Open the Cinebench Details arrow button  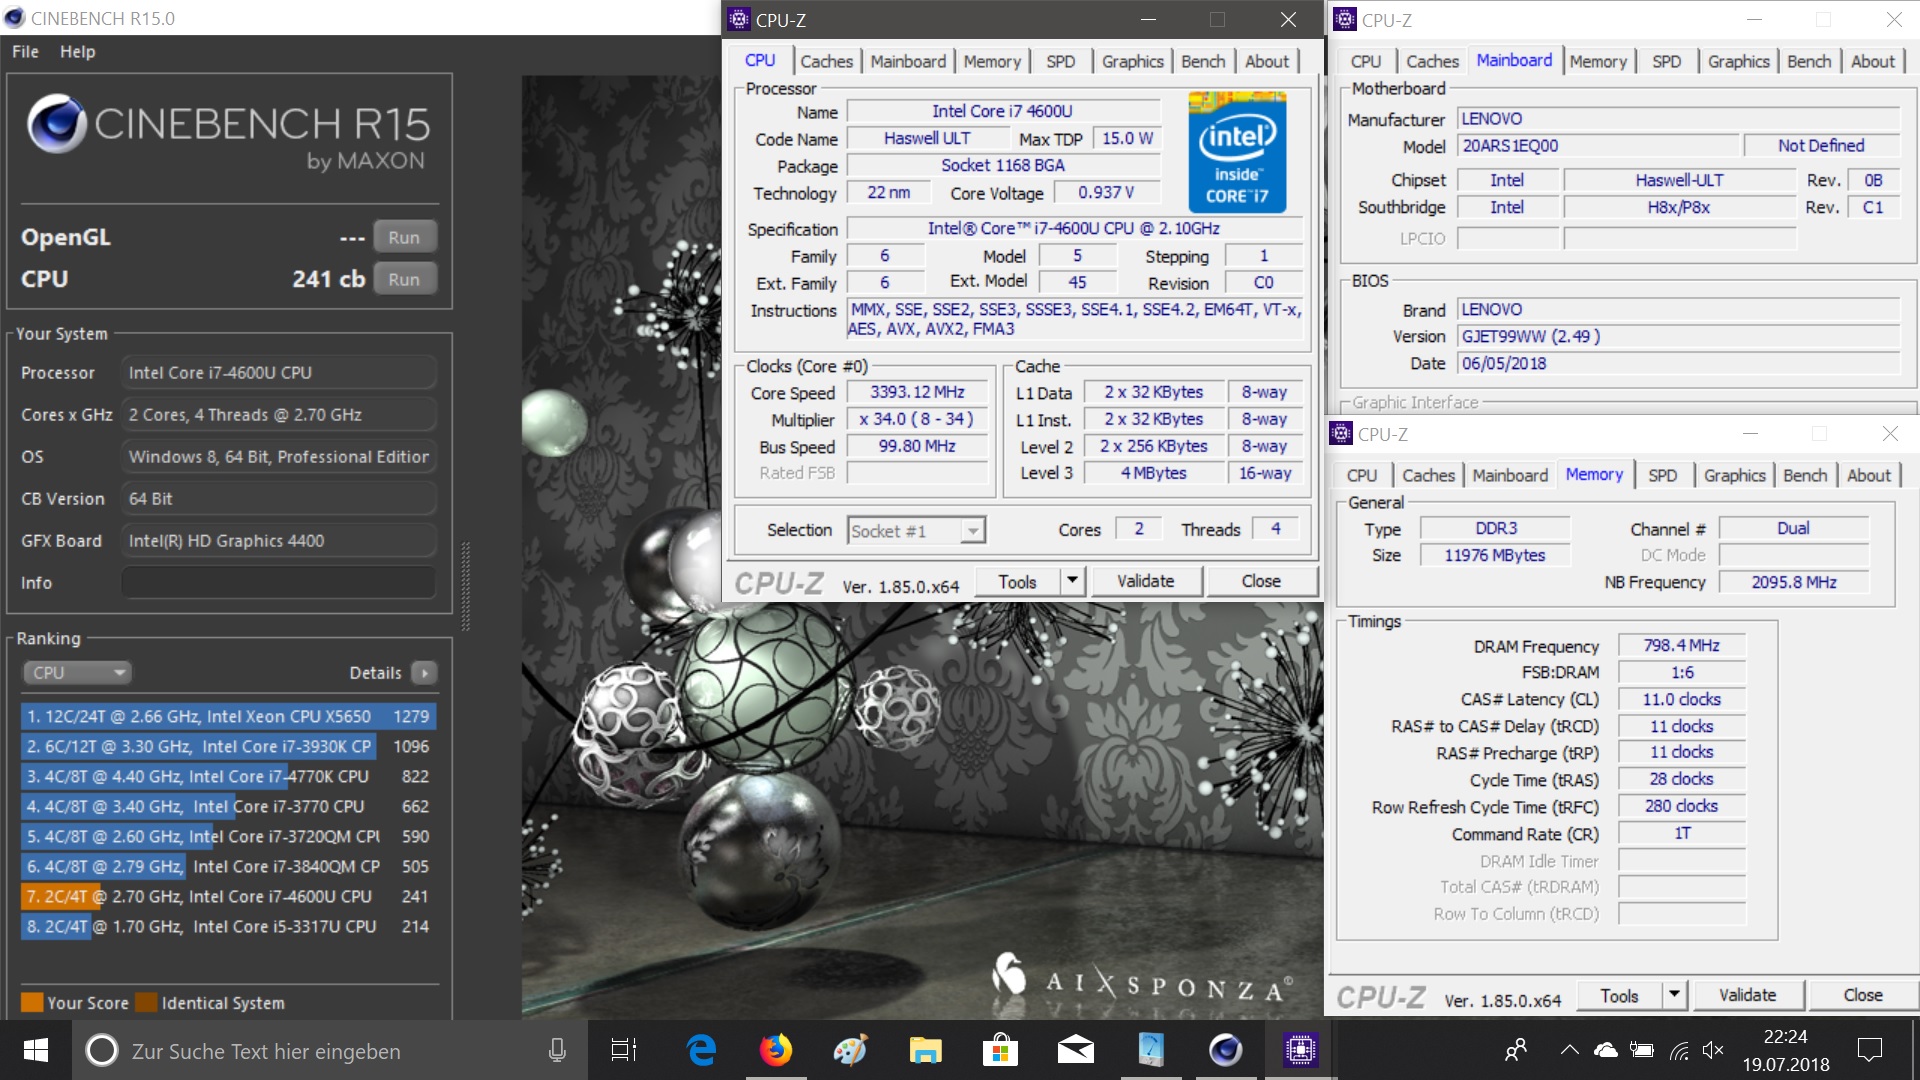[x=425, y=673]
